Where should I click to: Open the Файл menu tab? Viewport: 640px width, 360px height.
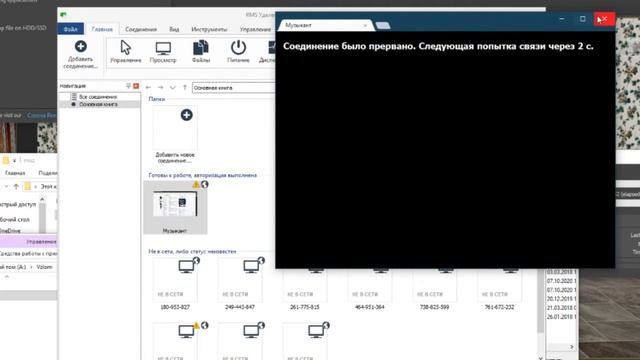(71, 29)
